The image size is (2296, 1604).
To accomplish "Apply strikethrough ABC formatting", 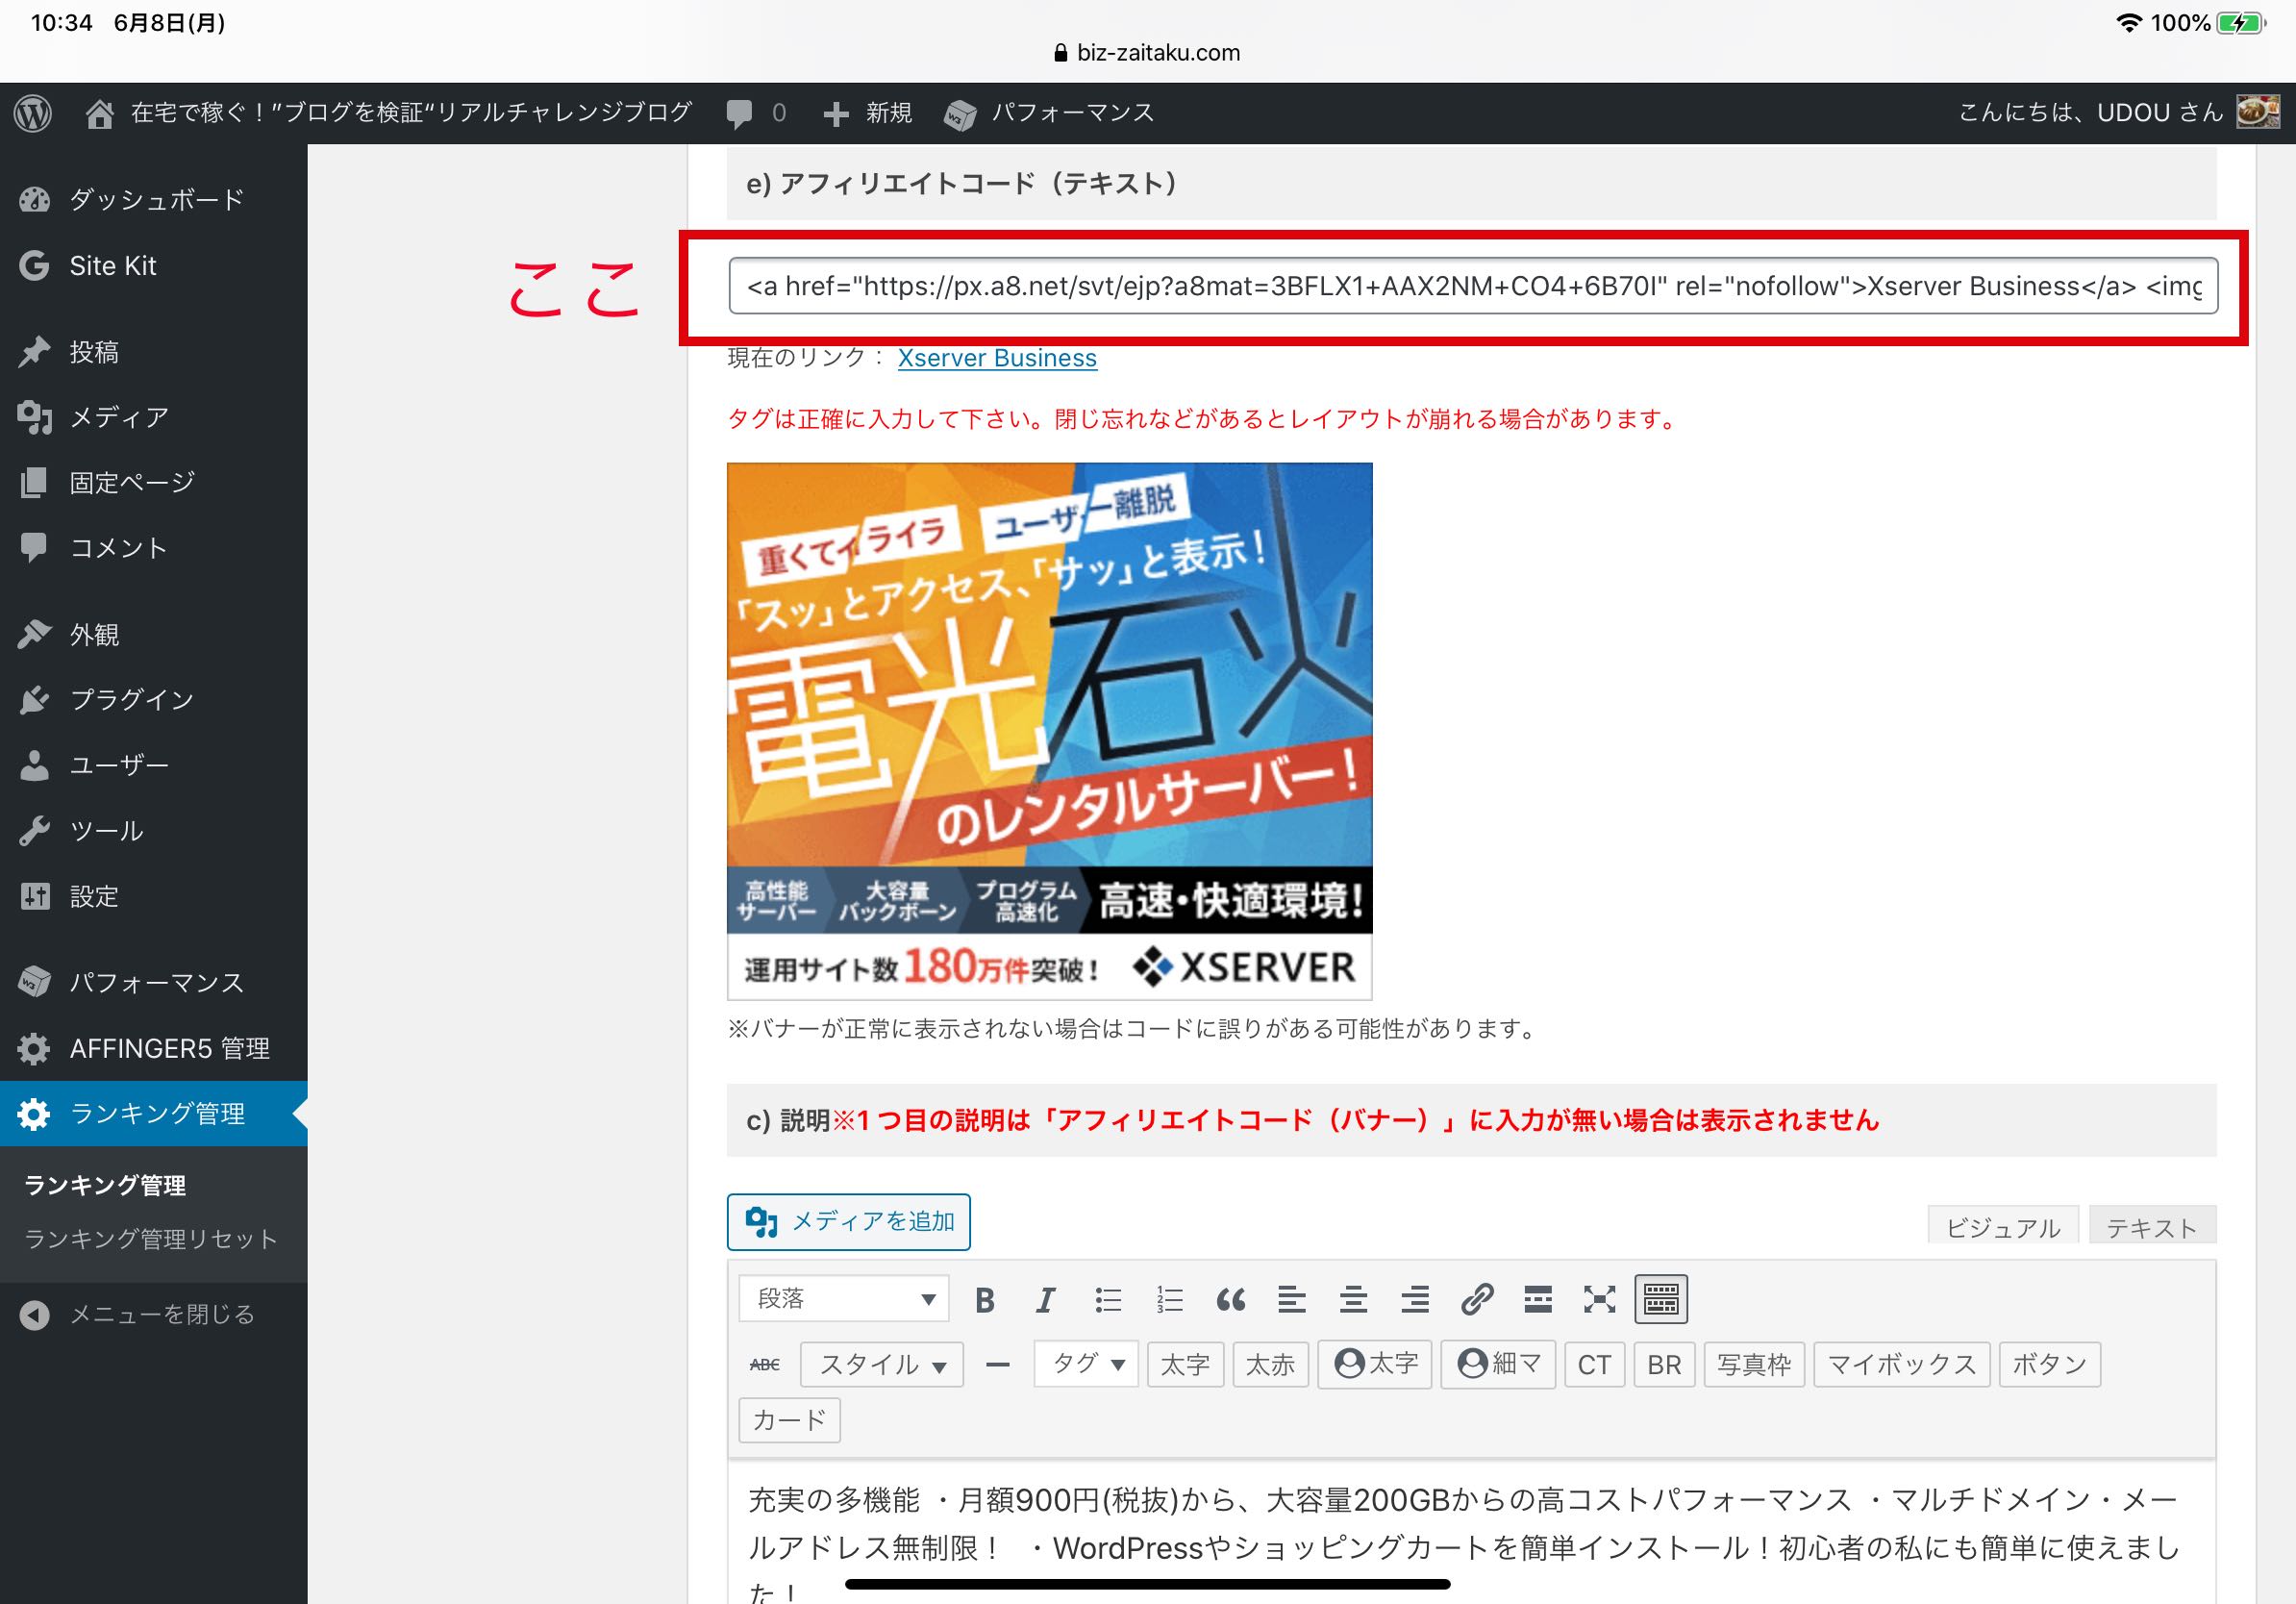I will click(x=765, y=1364).
